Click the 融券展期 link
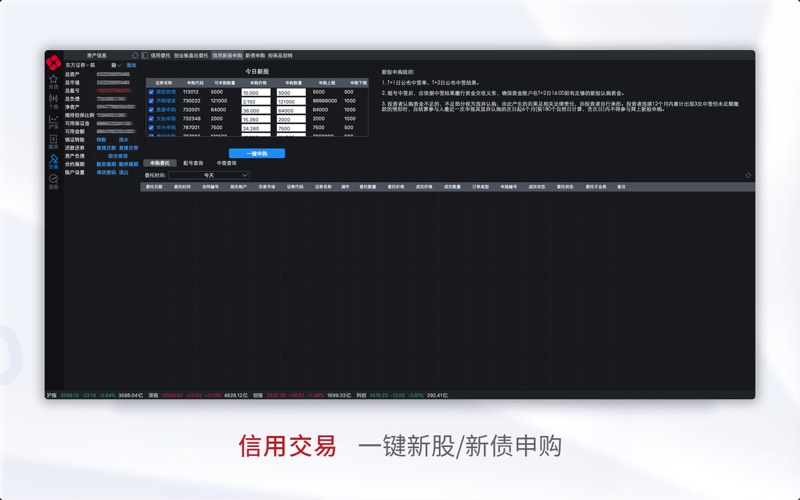The width and height of the screenshot is (800, 500). click(x=129, y=164)
